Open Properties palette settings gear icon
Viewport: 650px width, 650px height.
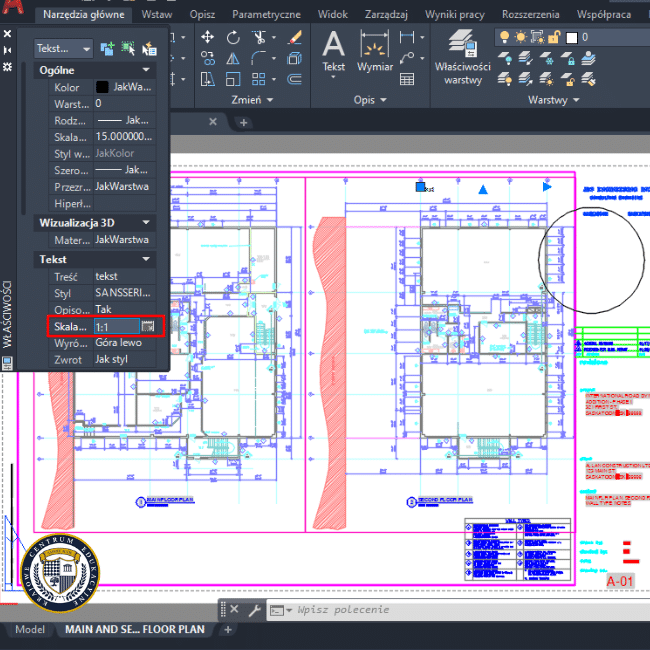pos(7,67)
